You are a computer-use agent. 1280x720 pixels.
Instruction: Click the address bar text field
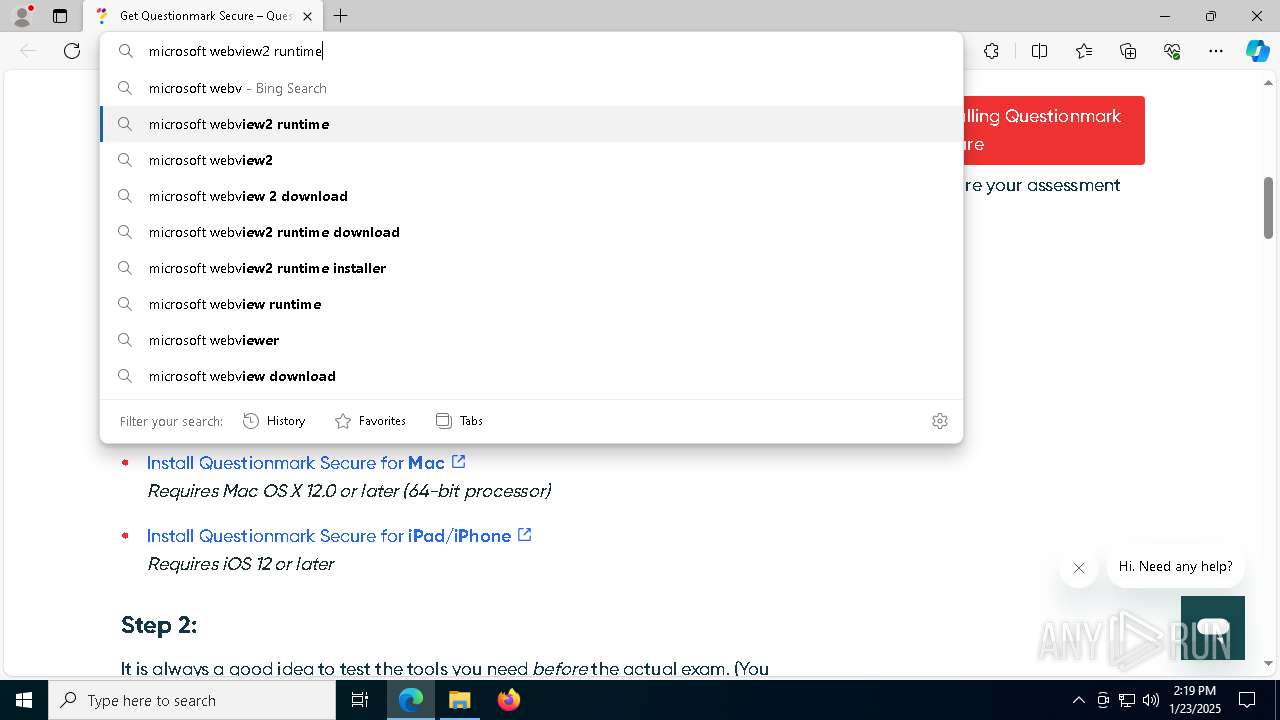tap(531, 51)
